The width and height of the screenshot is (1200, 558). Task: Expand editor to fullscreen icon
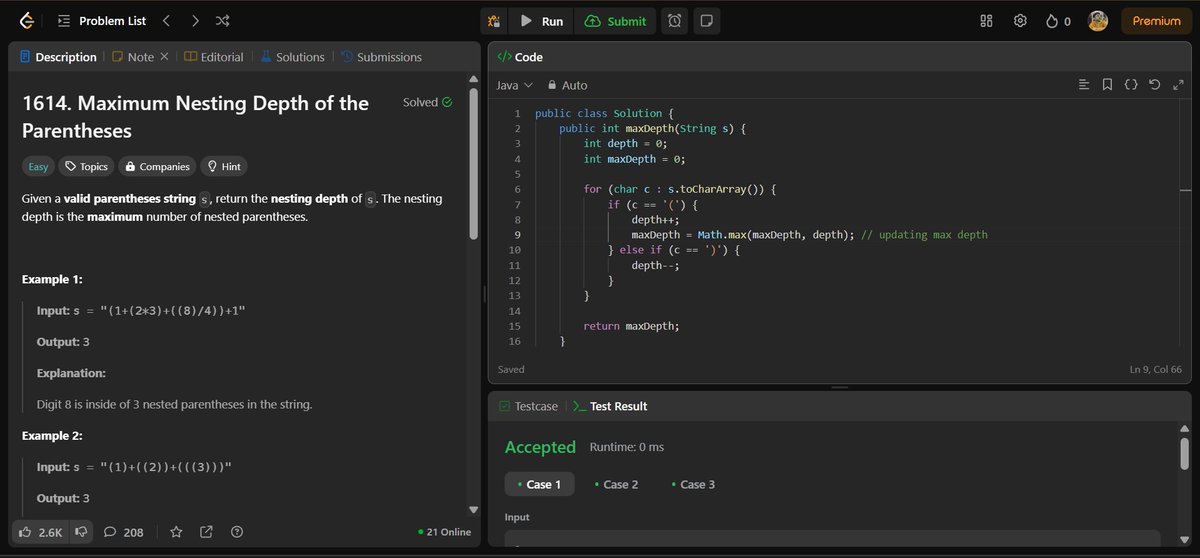click(x=1178, y=85)
